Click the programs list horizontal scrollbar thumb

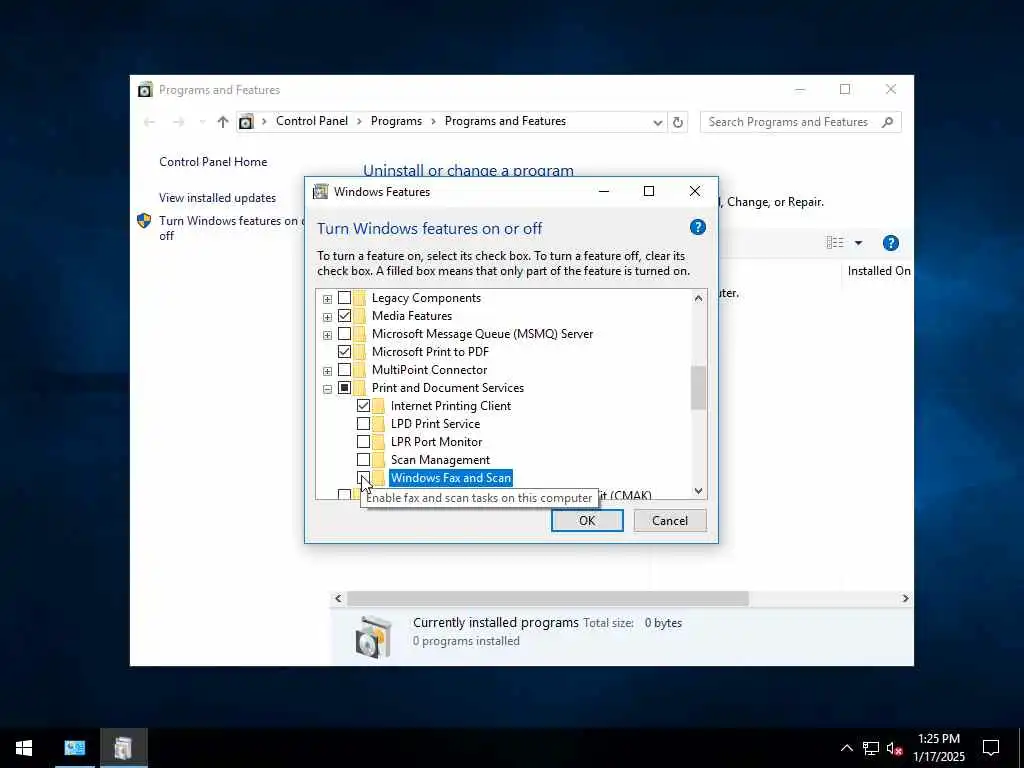547,598
